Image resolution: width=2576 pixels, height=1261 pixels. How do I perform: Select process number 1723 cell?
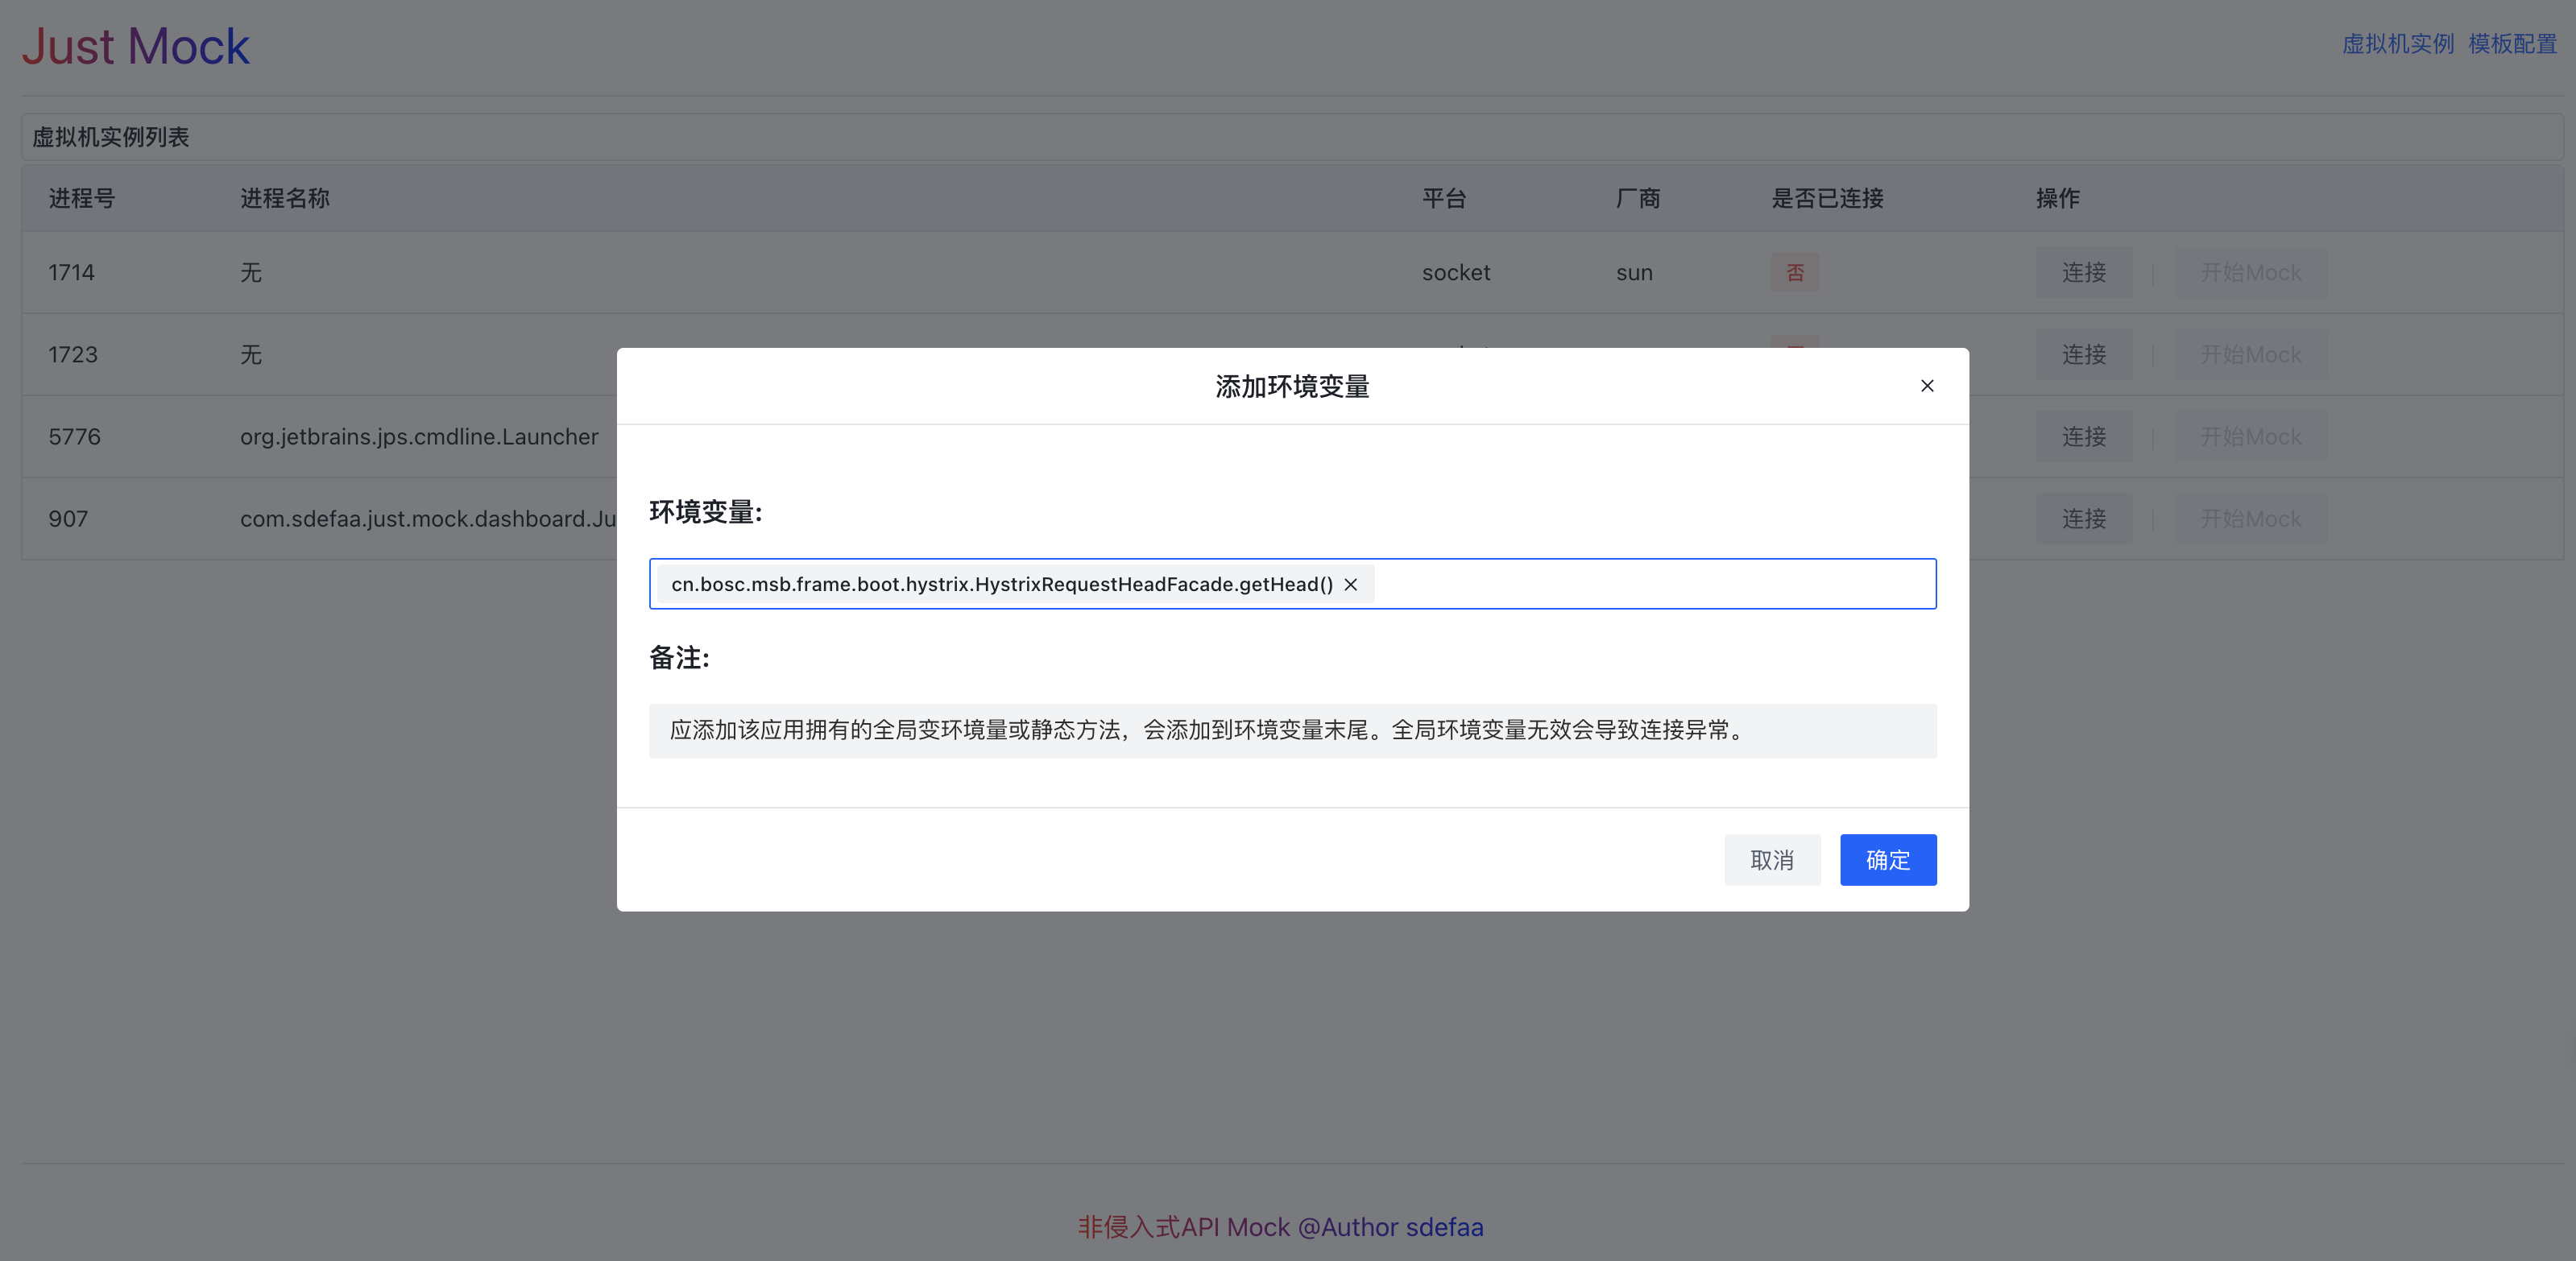pyautogui.click(x=73, y=354)
